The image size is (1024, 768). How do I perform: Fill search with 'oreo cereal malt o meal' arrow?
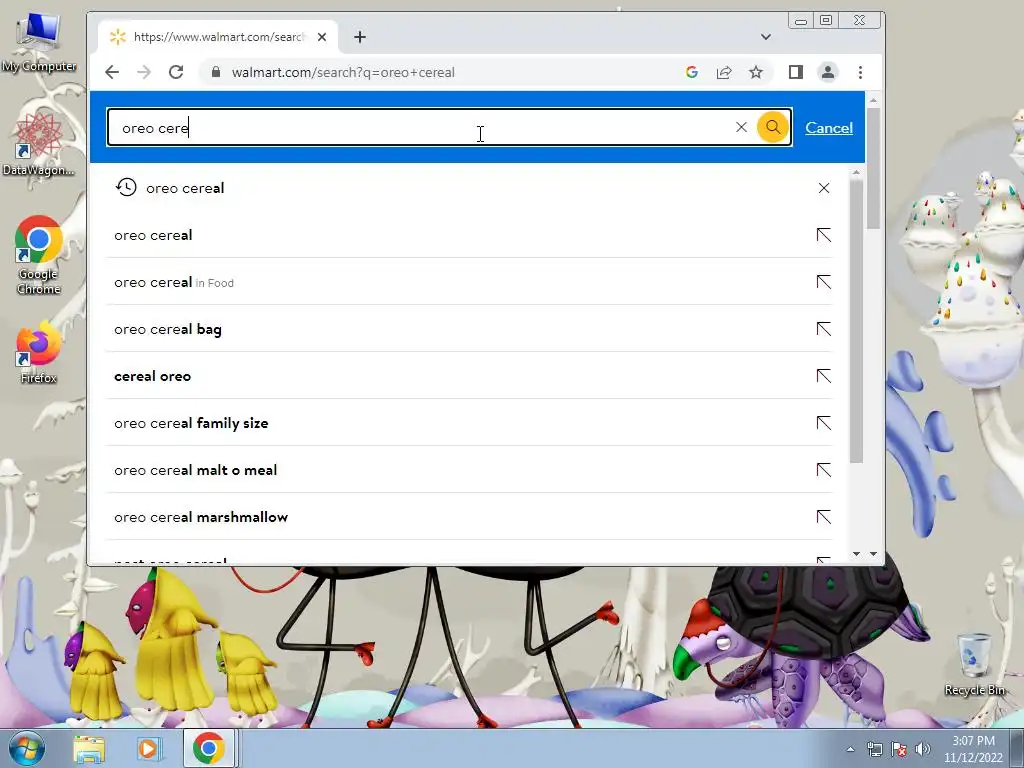(824, 470)
